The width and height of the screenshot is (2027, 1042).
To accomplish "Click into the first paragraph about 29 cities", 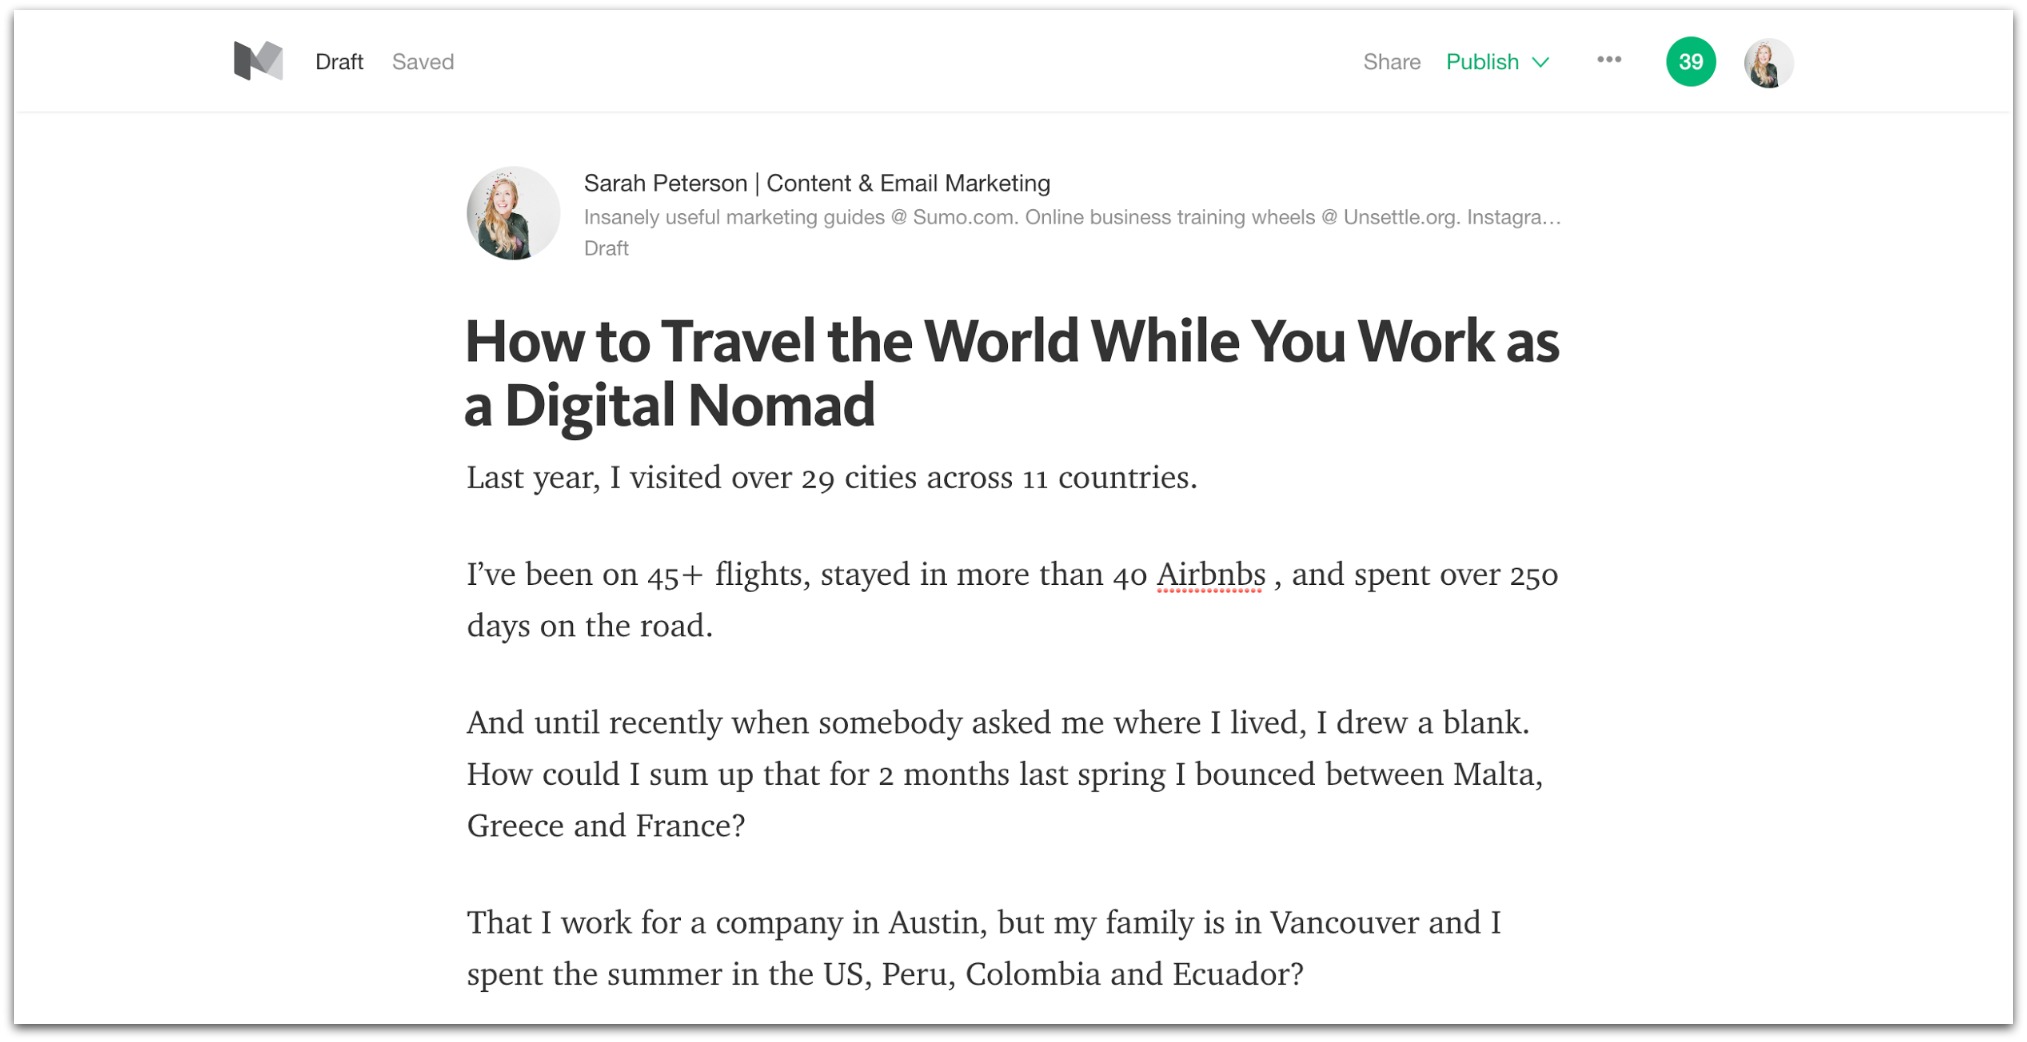I will (x=832, y=478).
